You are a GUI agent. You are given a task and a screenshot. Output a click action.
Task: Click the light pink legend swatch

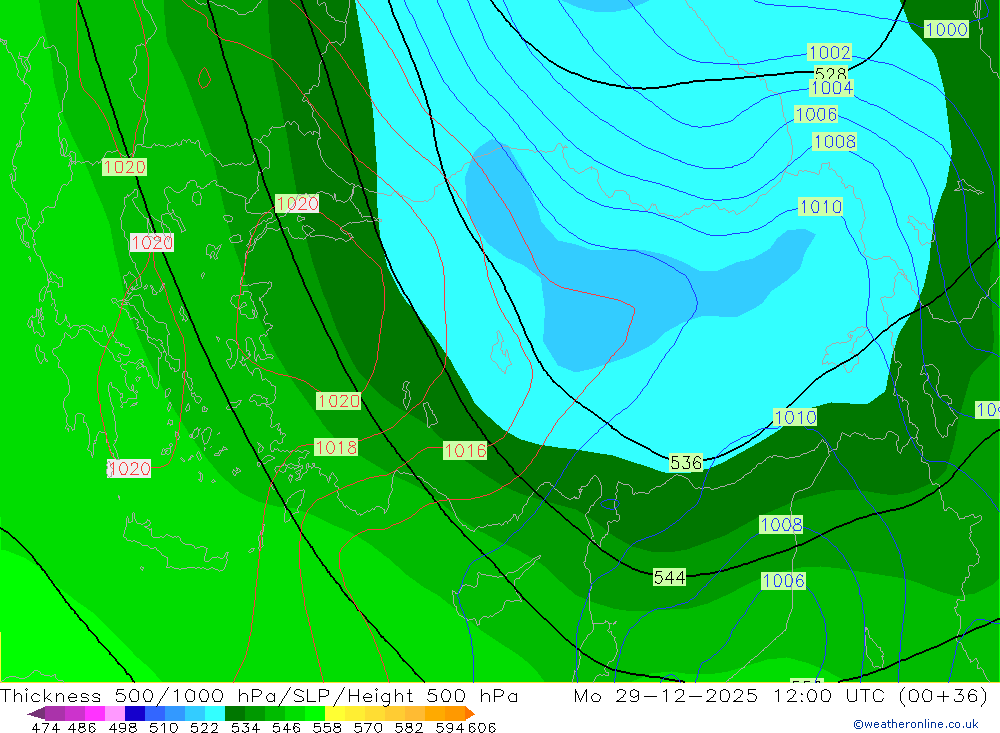click(115, 713)
